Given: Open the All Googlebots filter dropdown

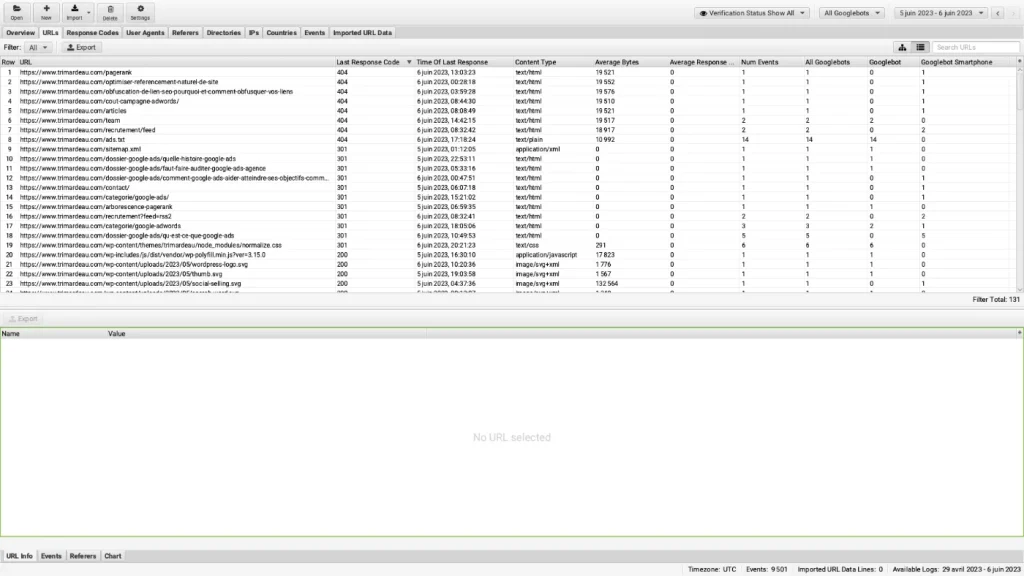Looking at the screenshot, I should point(852,13).
